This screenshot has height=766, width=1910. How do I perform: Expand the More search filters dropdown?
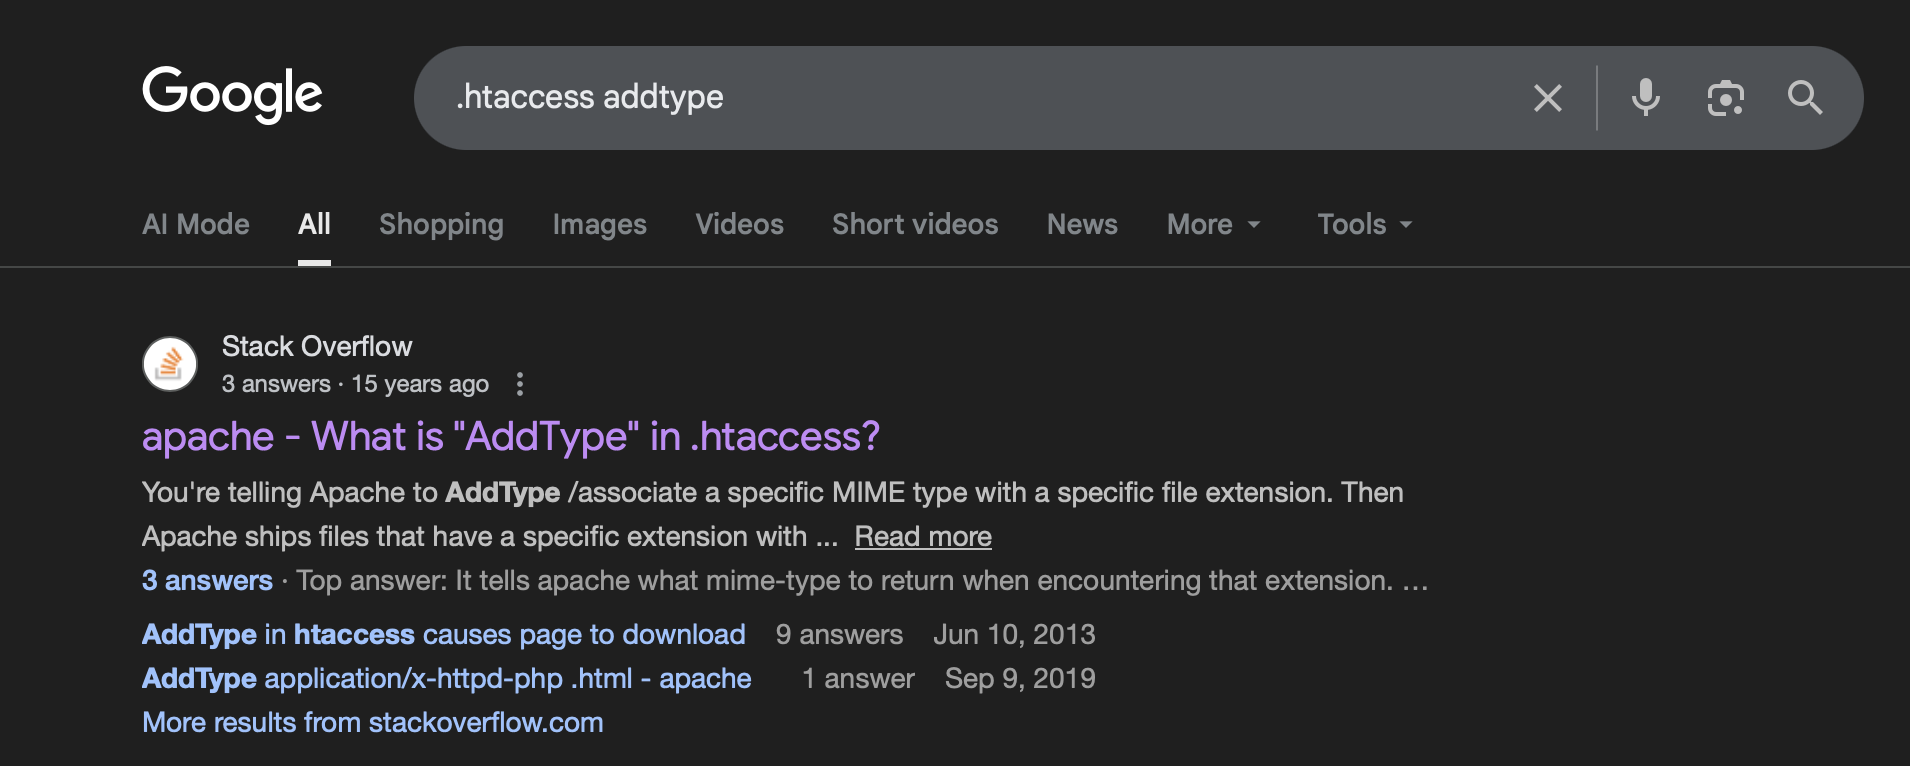(1213, 224)
